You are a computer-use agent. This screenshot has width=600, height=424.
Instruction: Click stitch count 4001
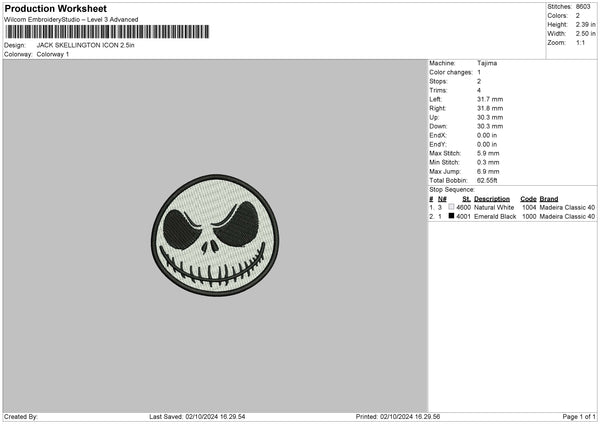tap(463, 217)
